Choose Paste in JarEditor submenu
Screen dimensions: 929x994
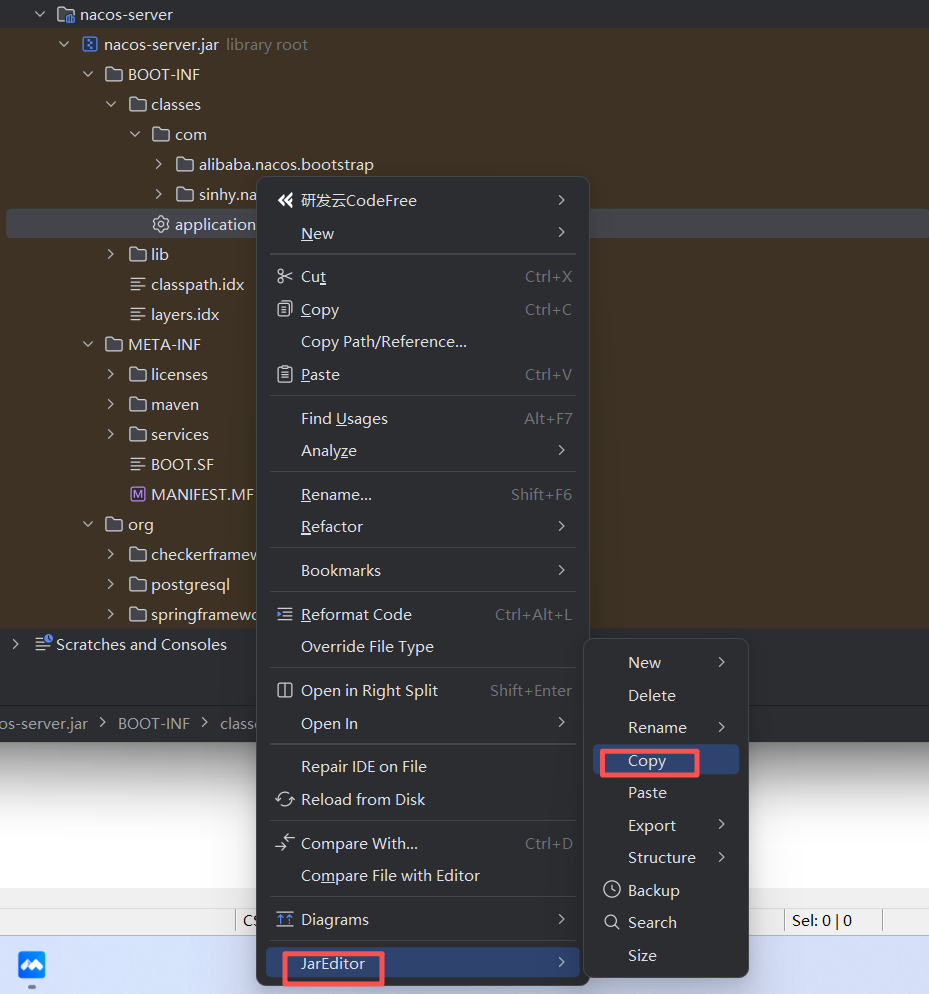coord(666,792)
